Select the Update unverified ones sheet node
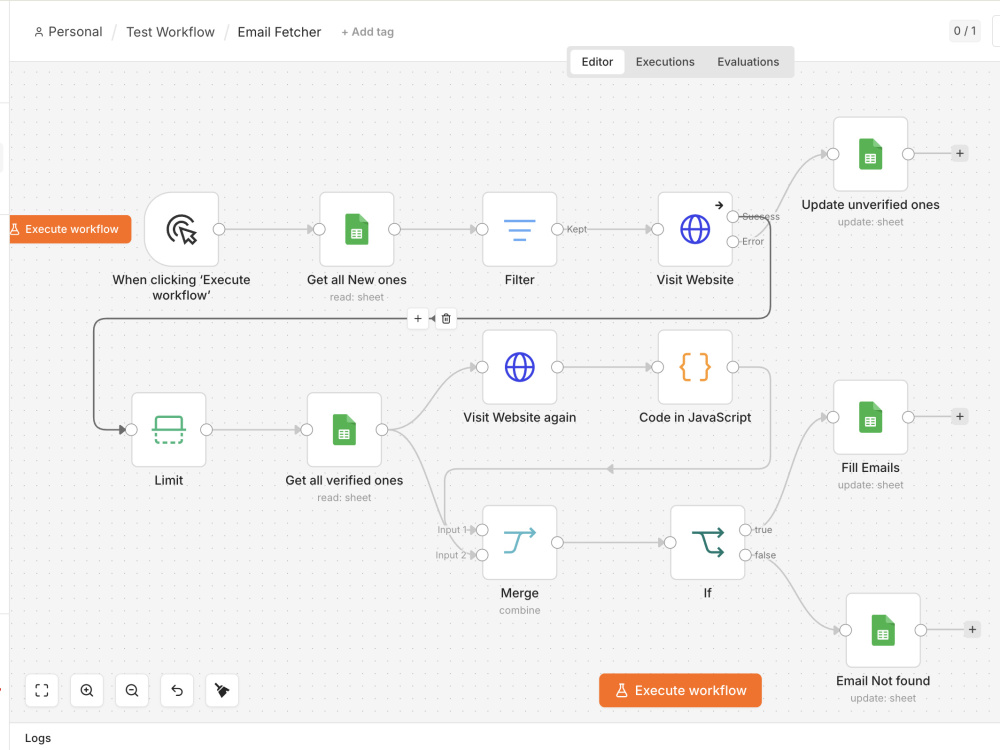Screen dimensions: 1000x750 (871, 154)
